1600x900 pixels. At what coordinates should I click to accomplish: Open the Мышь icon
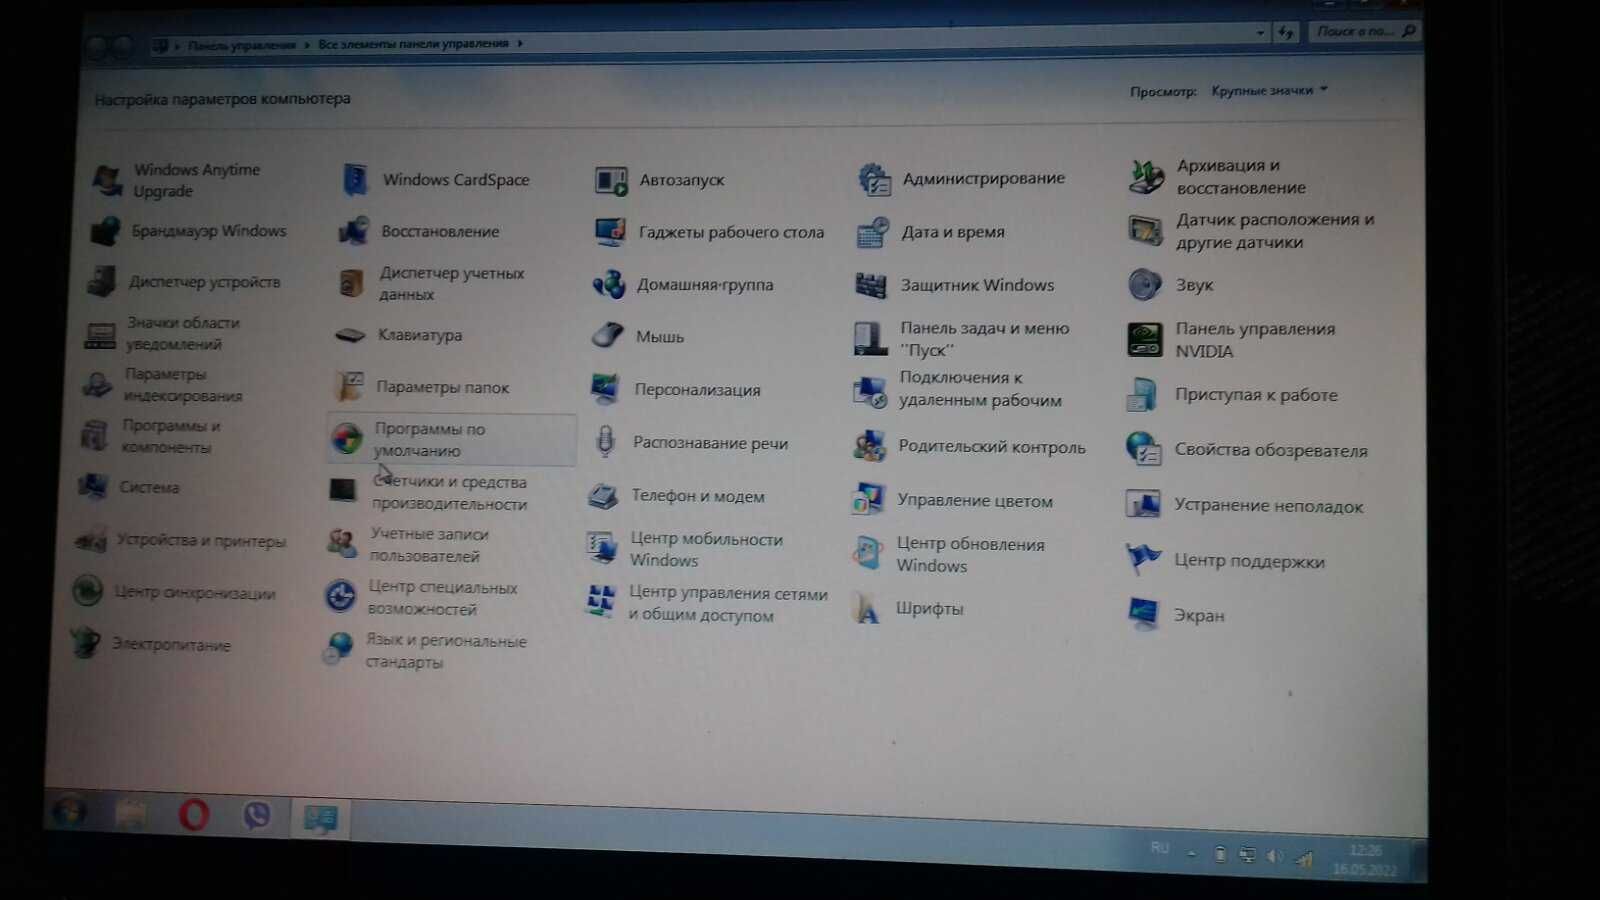click(607, 336)
